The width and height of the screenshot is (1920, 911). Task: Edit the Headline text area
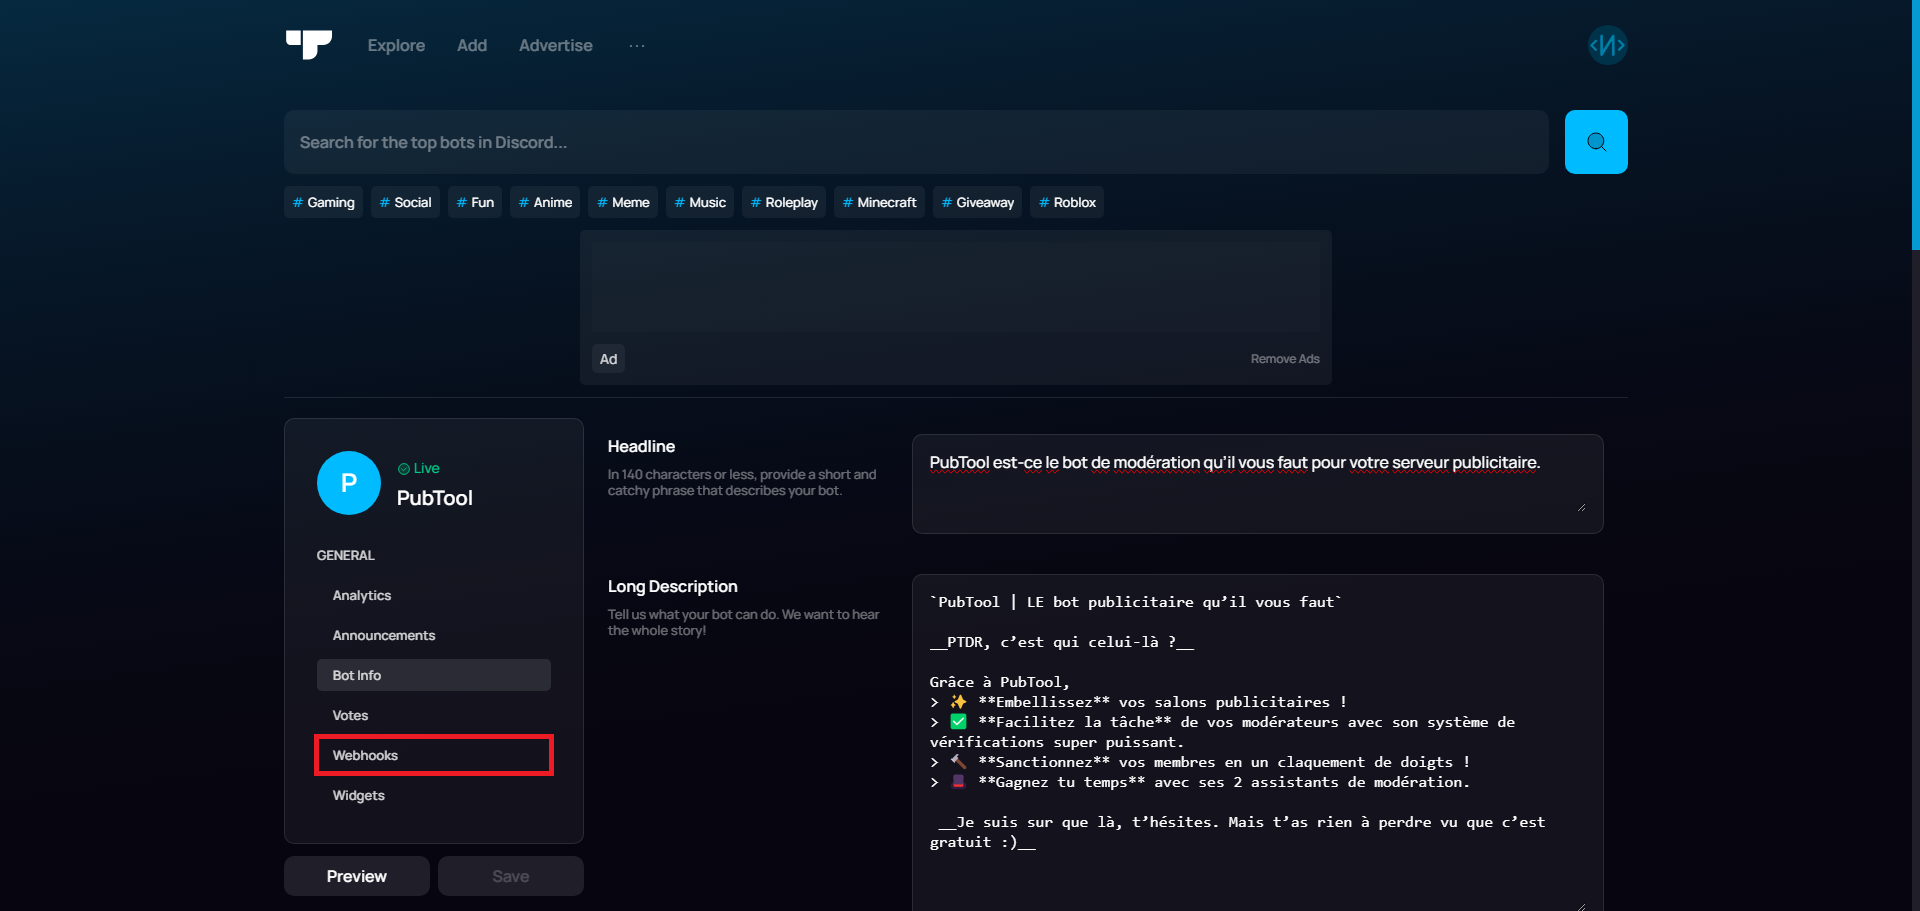1256,483
